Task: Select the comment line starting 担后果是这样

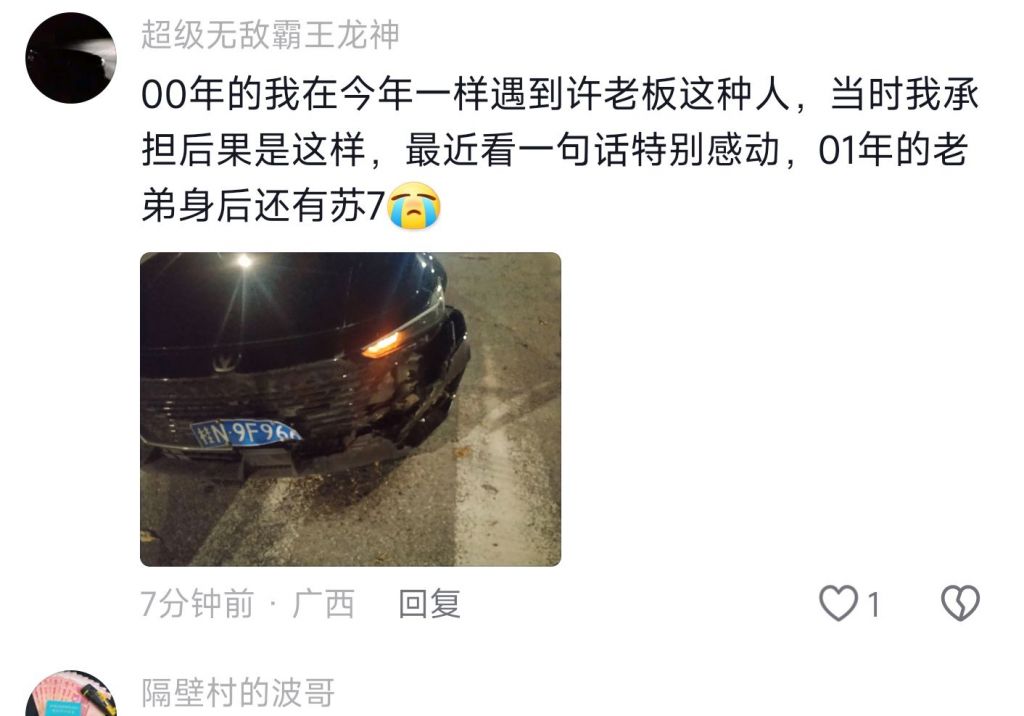Action: [554, 150]
